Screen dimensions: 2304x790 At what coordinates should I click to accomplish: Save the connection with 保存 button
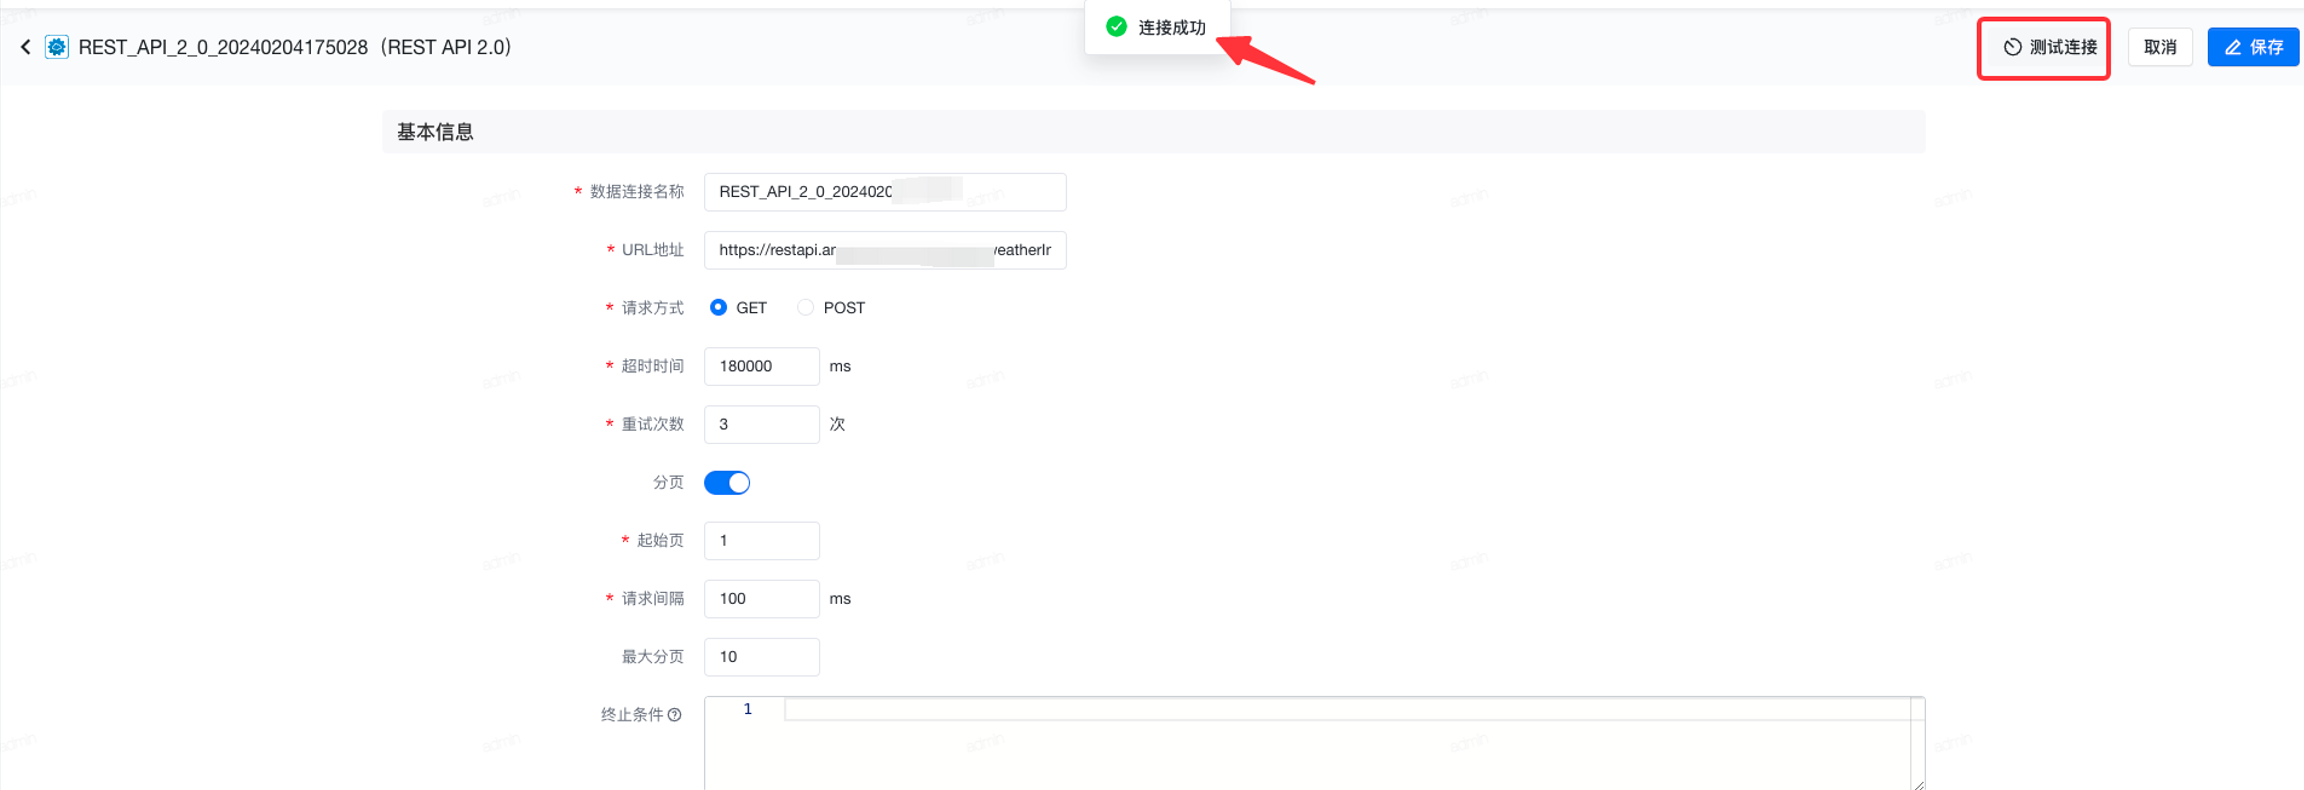2253,47
